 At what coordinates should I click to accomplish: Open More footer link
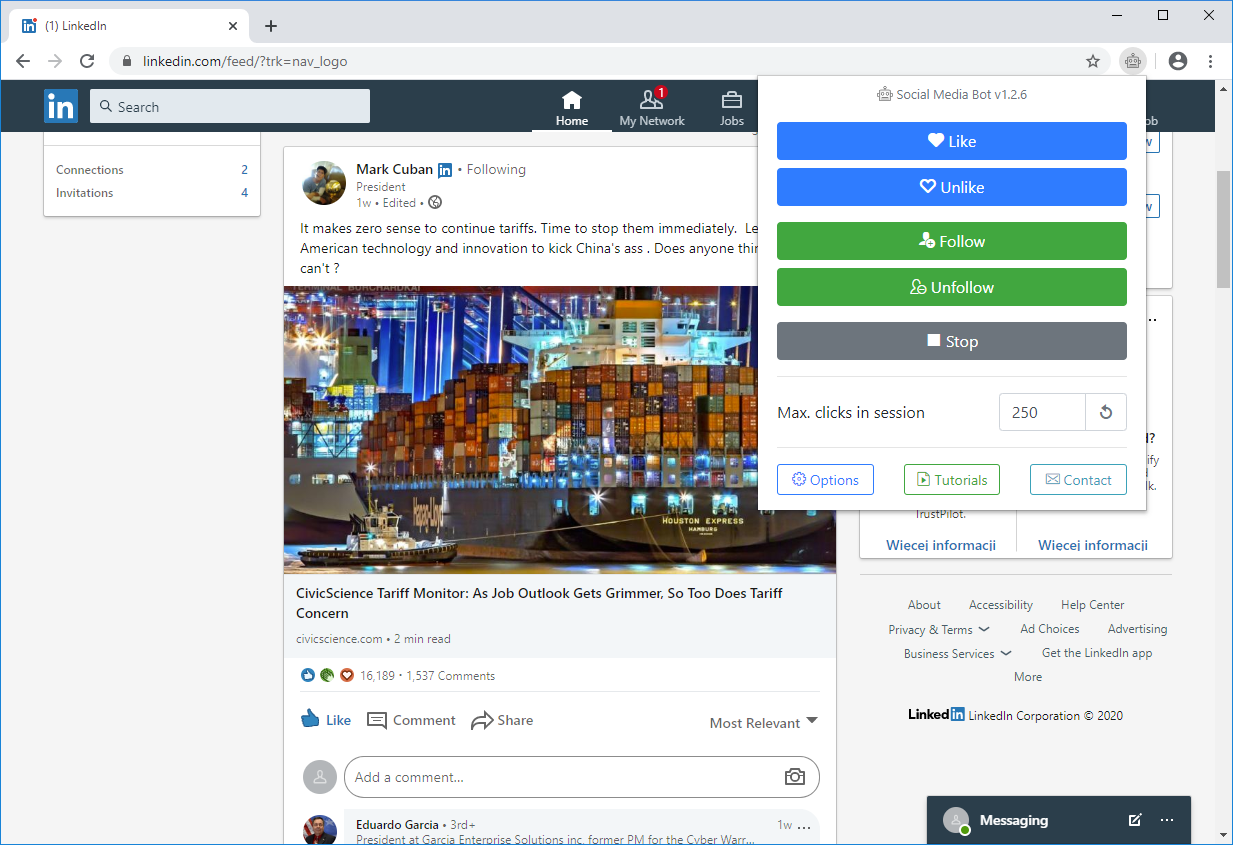[1027, 677]
